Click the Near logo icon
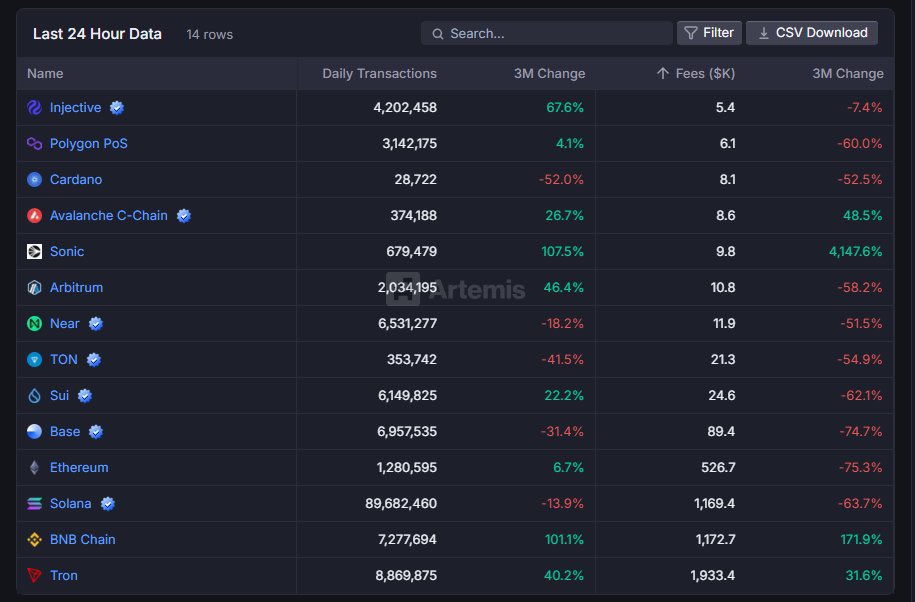Screen dimensions: 915x602 tap(34, 324)
